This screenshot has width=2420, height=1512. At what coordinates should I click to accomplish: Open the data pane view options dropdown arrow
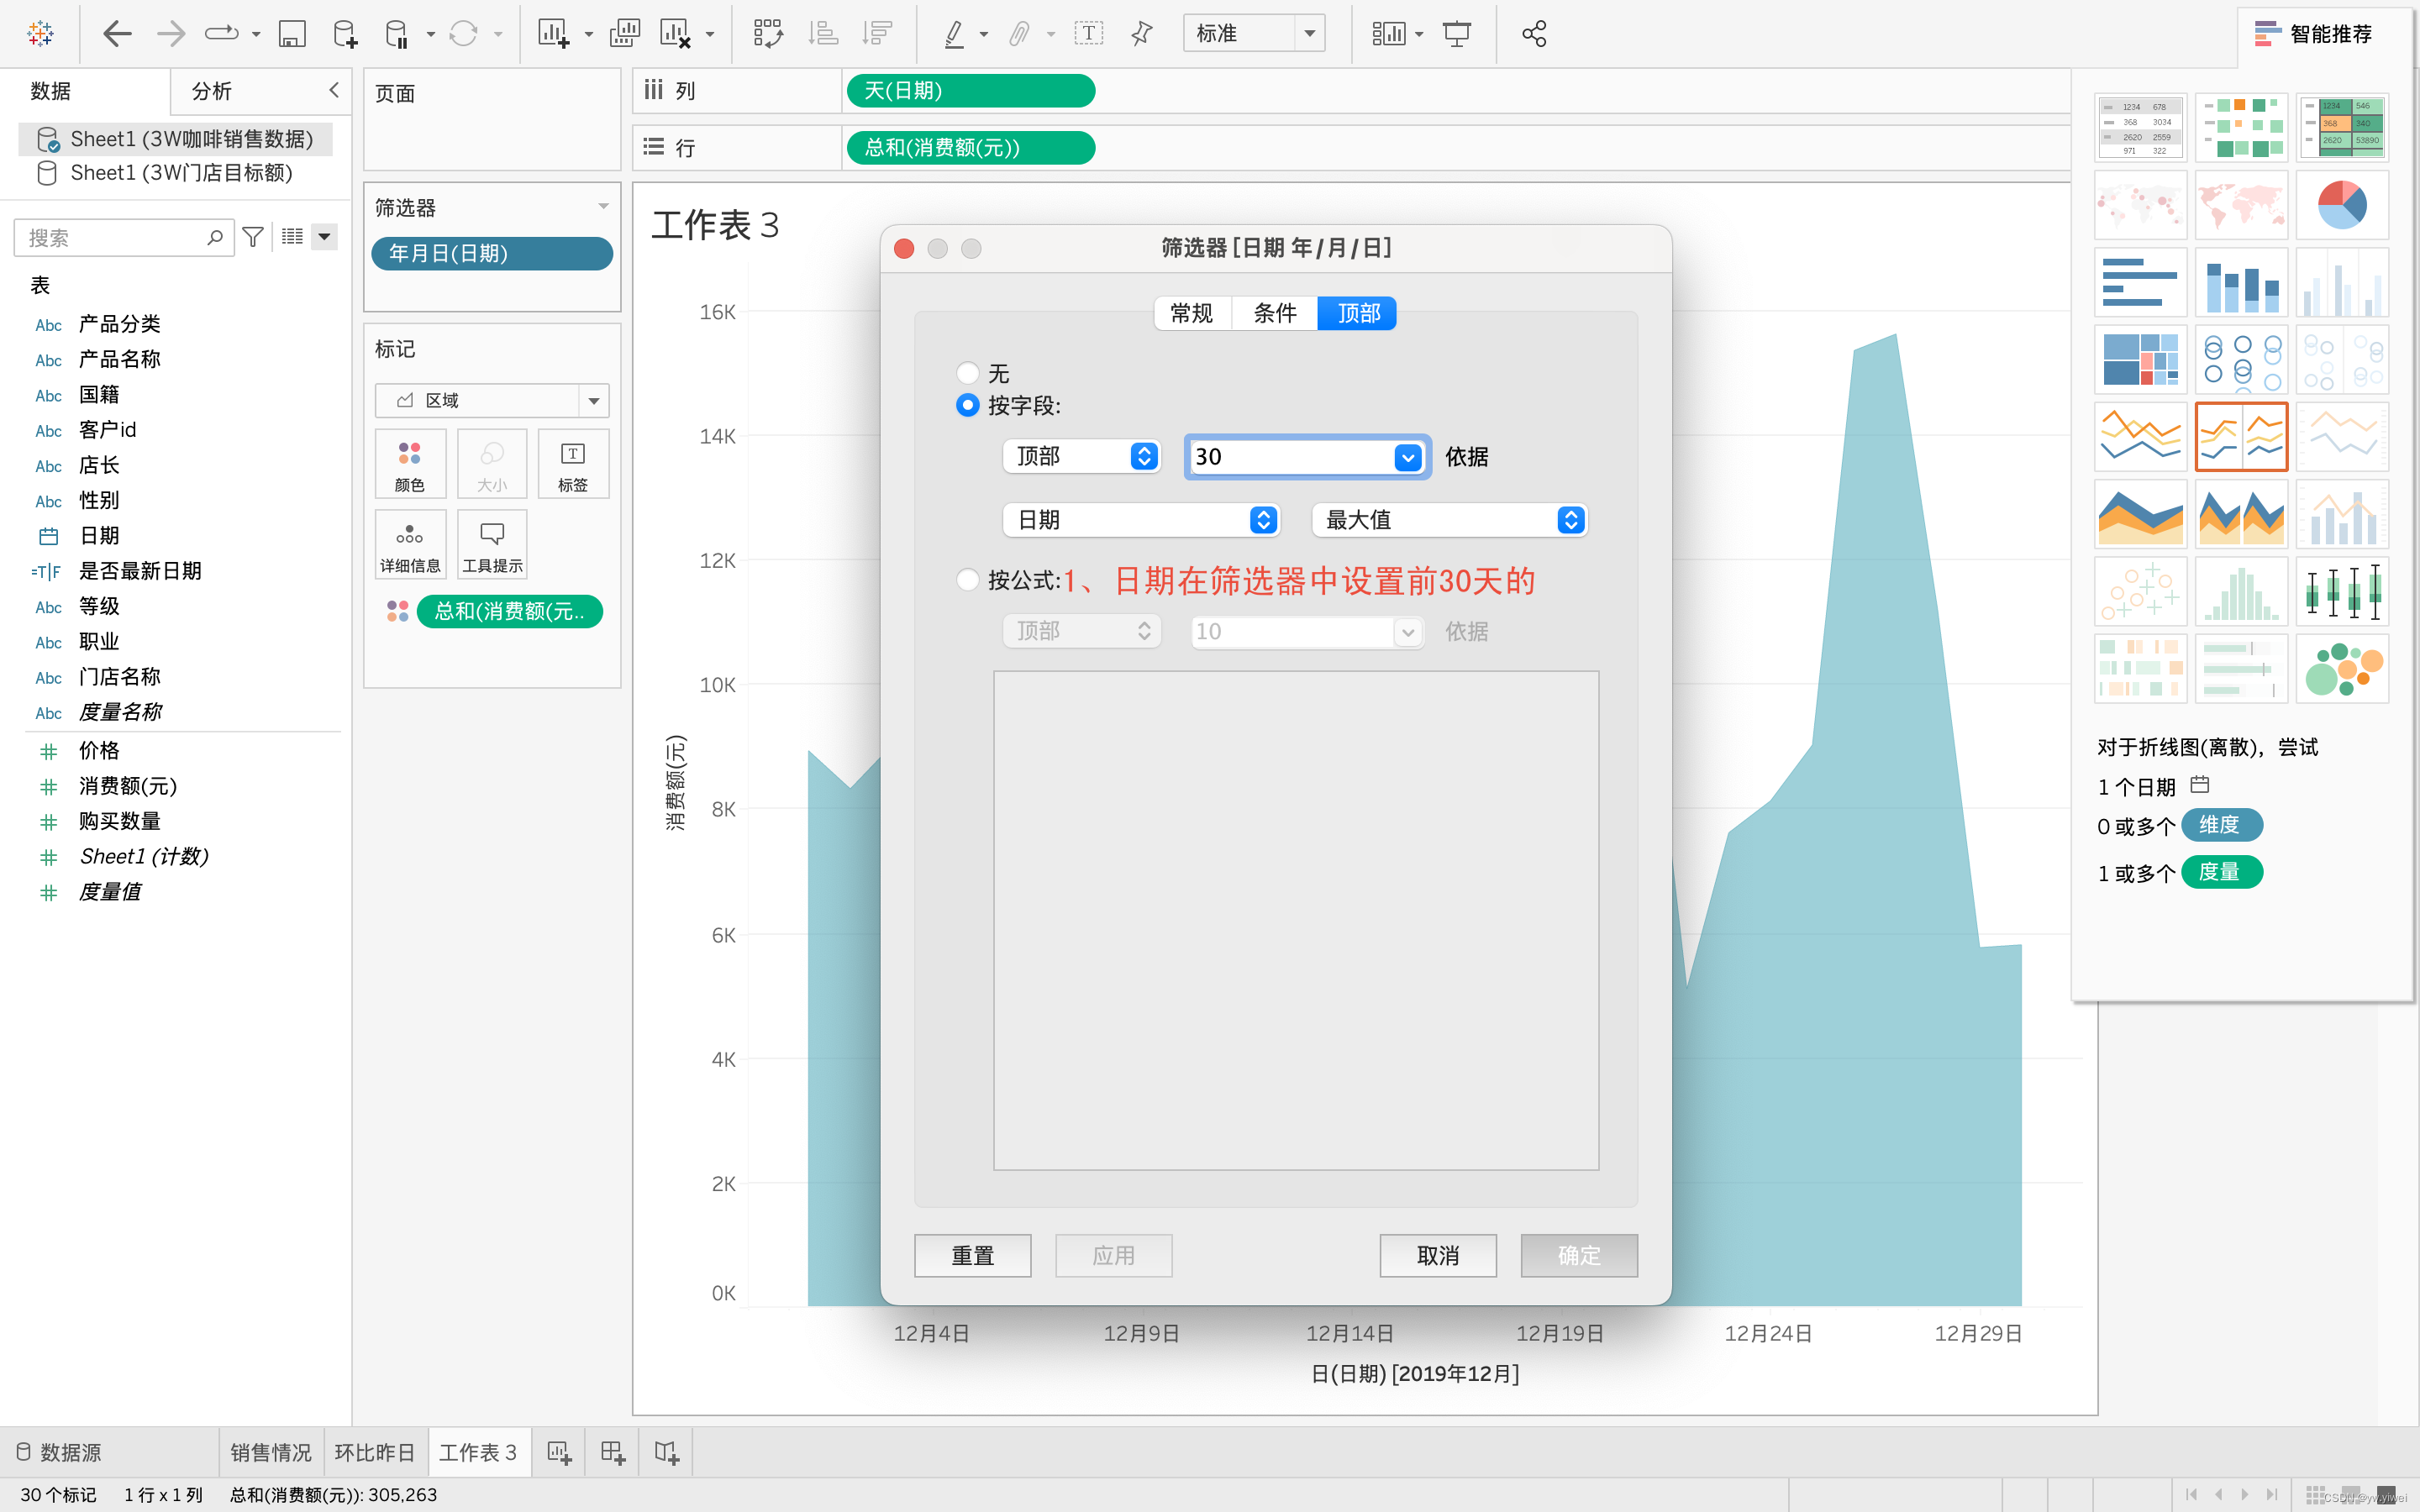(x=324, y=237)
